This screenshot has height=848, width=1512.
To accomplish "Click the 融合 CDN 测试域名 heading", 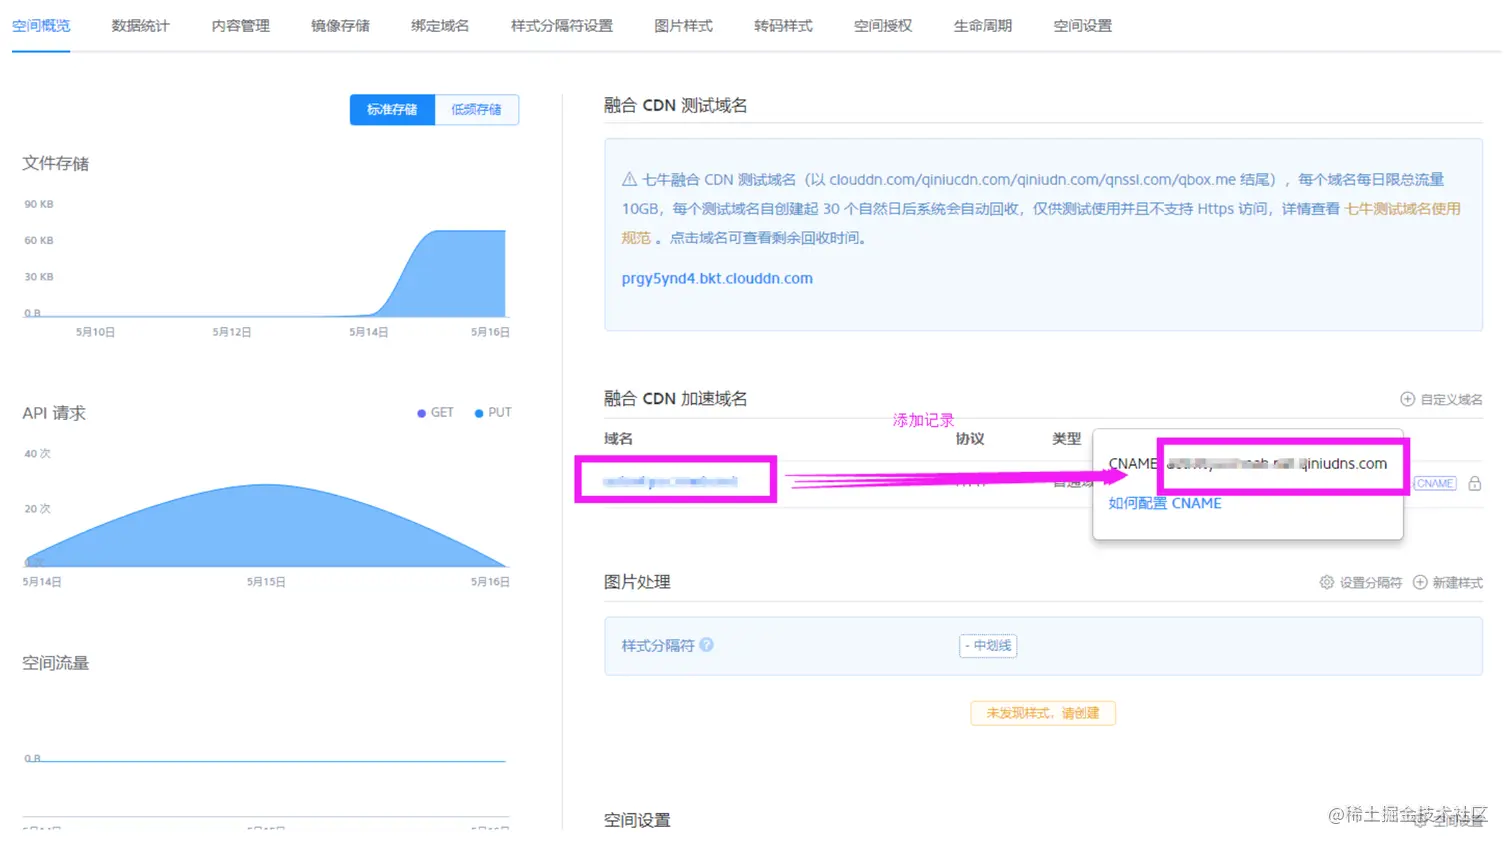I will (675, 105).
